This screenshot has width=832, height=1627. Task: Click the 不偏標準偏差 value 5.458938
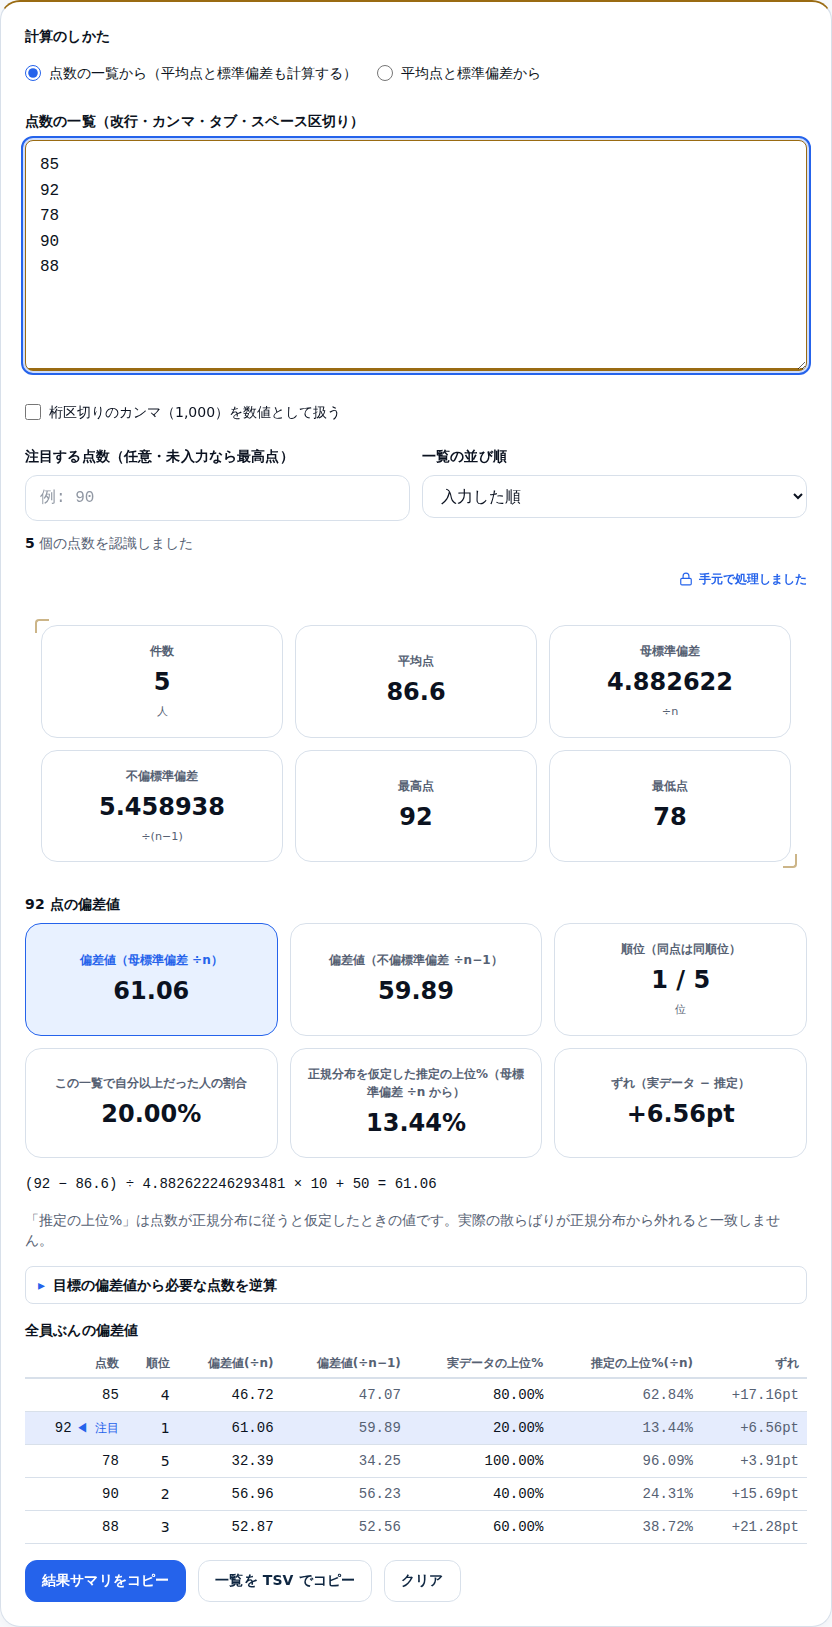(x=162, y=806)
